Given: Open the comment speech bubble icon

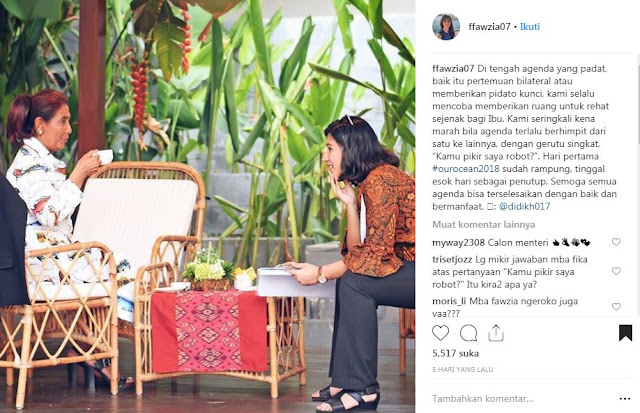Looking at the screenshot, I should [x=468, y=333].
